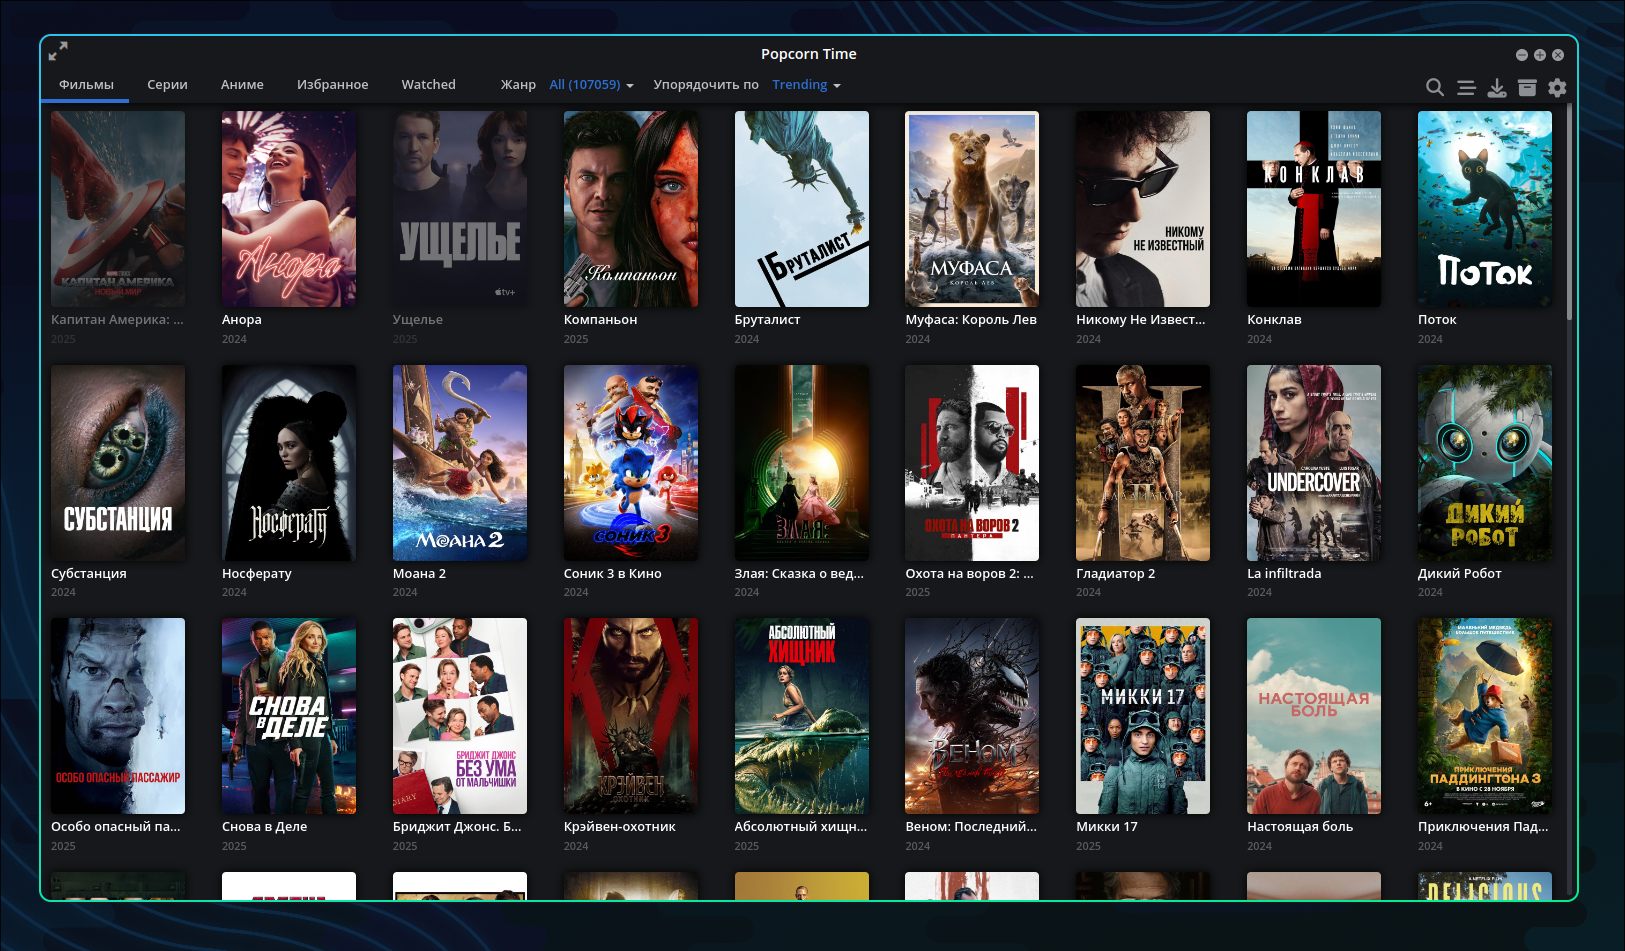Click the Упорядочить по label
This screenshot has width=1625, height=951.
(x=706, y=85)
